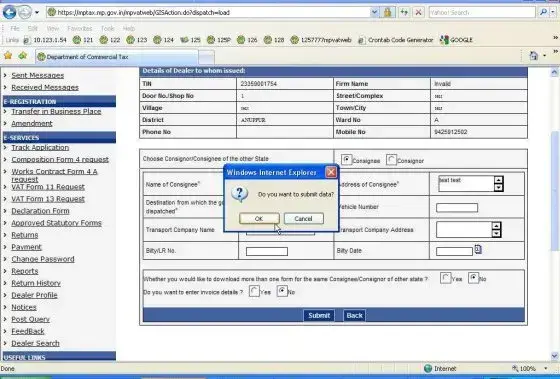
Task: Click the Yahoo Search box
Action: [482, 13]
